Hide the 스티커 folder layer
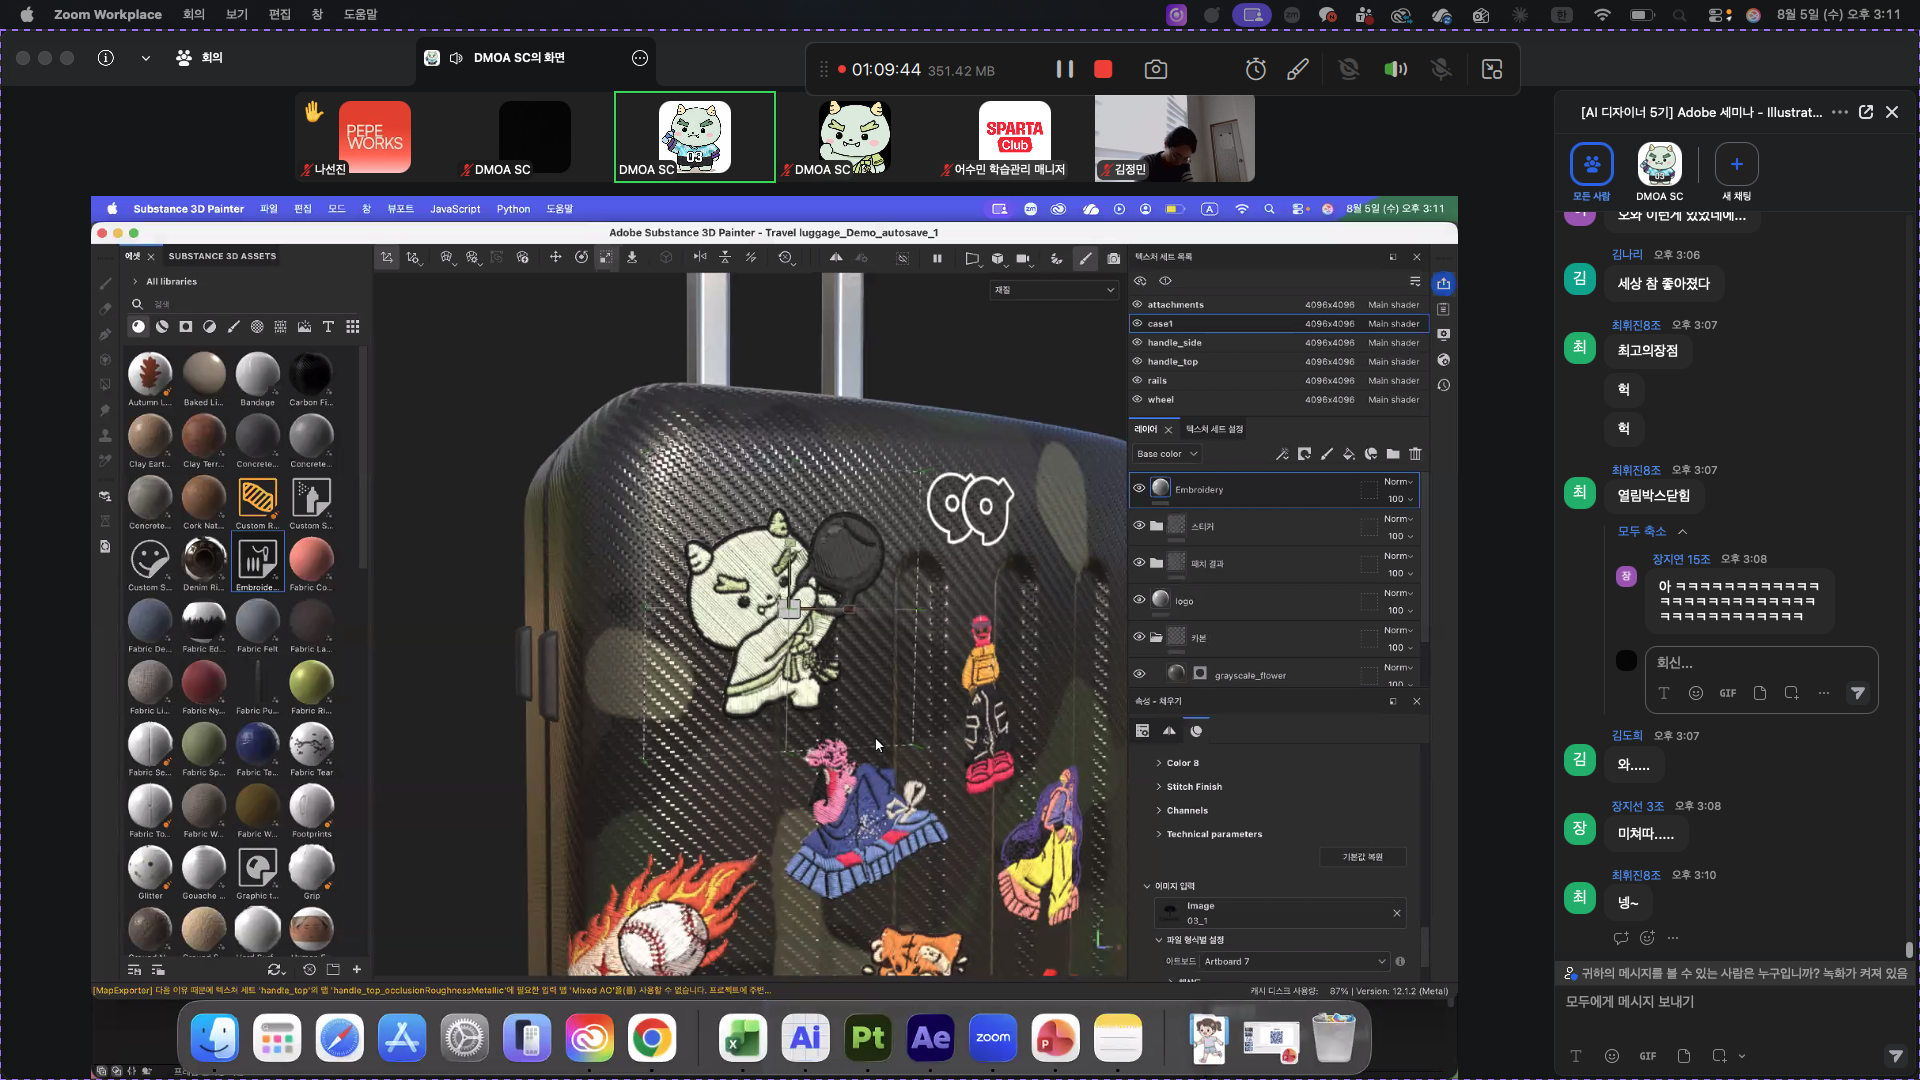Viewport: 1920px width, 1080px height. pos(1139,525)
